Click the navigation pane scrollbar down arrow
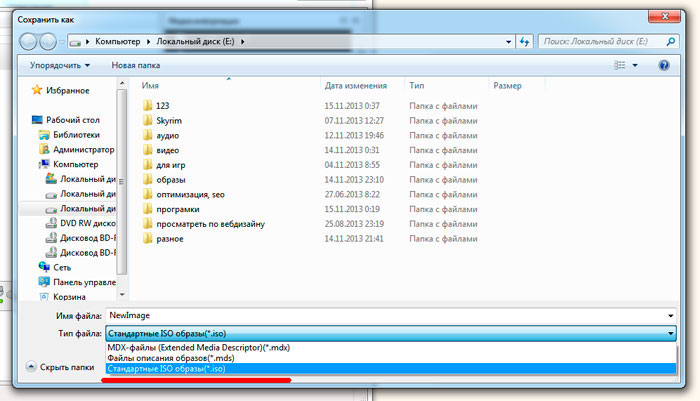 (122, 295)
